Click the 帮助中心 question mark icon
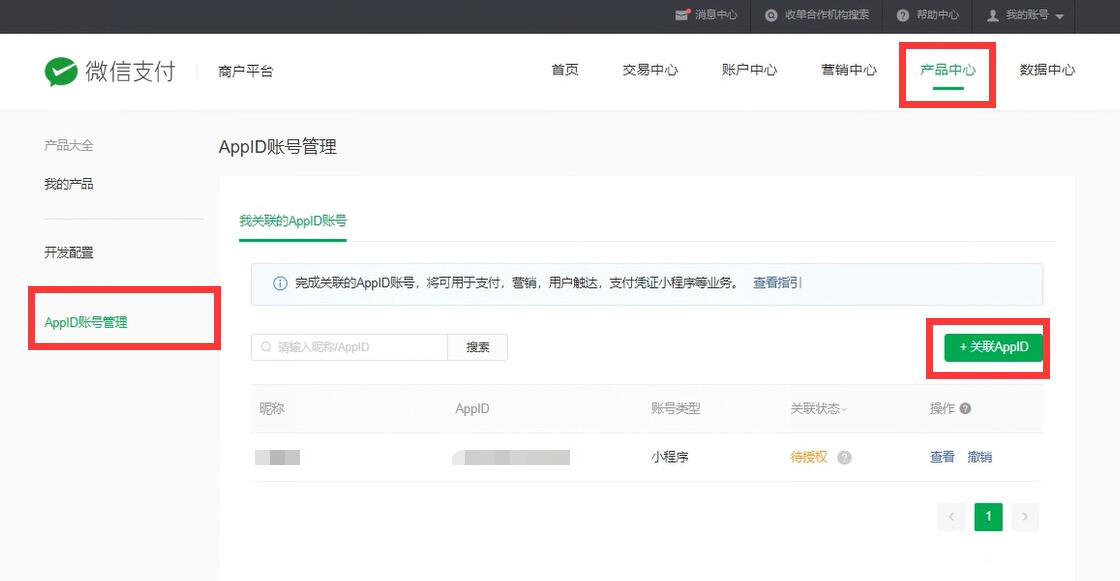Viewport: 1120px width, 581px height. [903, 15]
